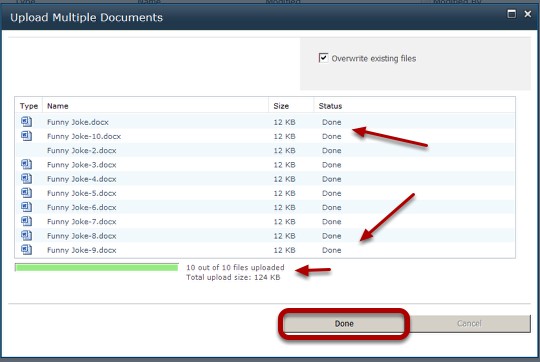Click the green upload progress bar
Image resolution: width=540 pixels, height=362 pixels.
(x=97, y=267)
